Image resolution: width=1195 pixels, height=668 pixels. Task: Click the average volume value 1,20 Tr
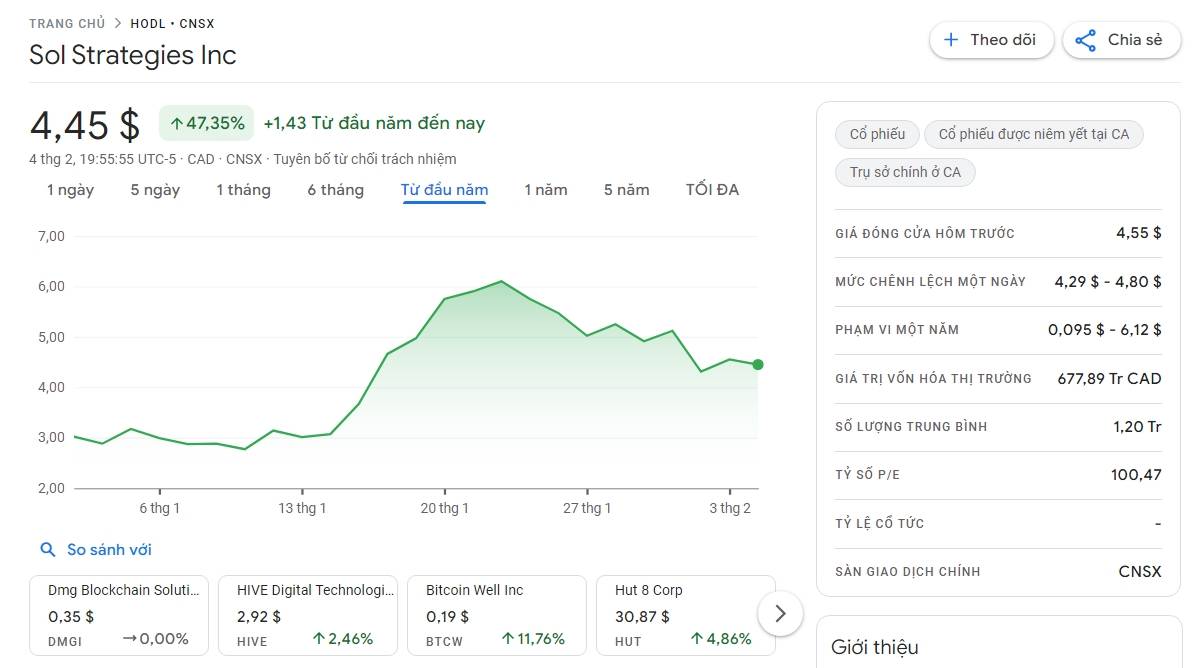(x=1137, y=427)
